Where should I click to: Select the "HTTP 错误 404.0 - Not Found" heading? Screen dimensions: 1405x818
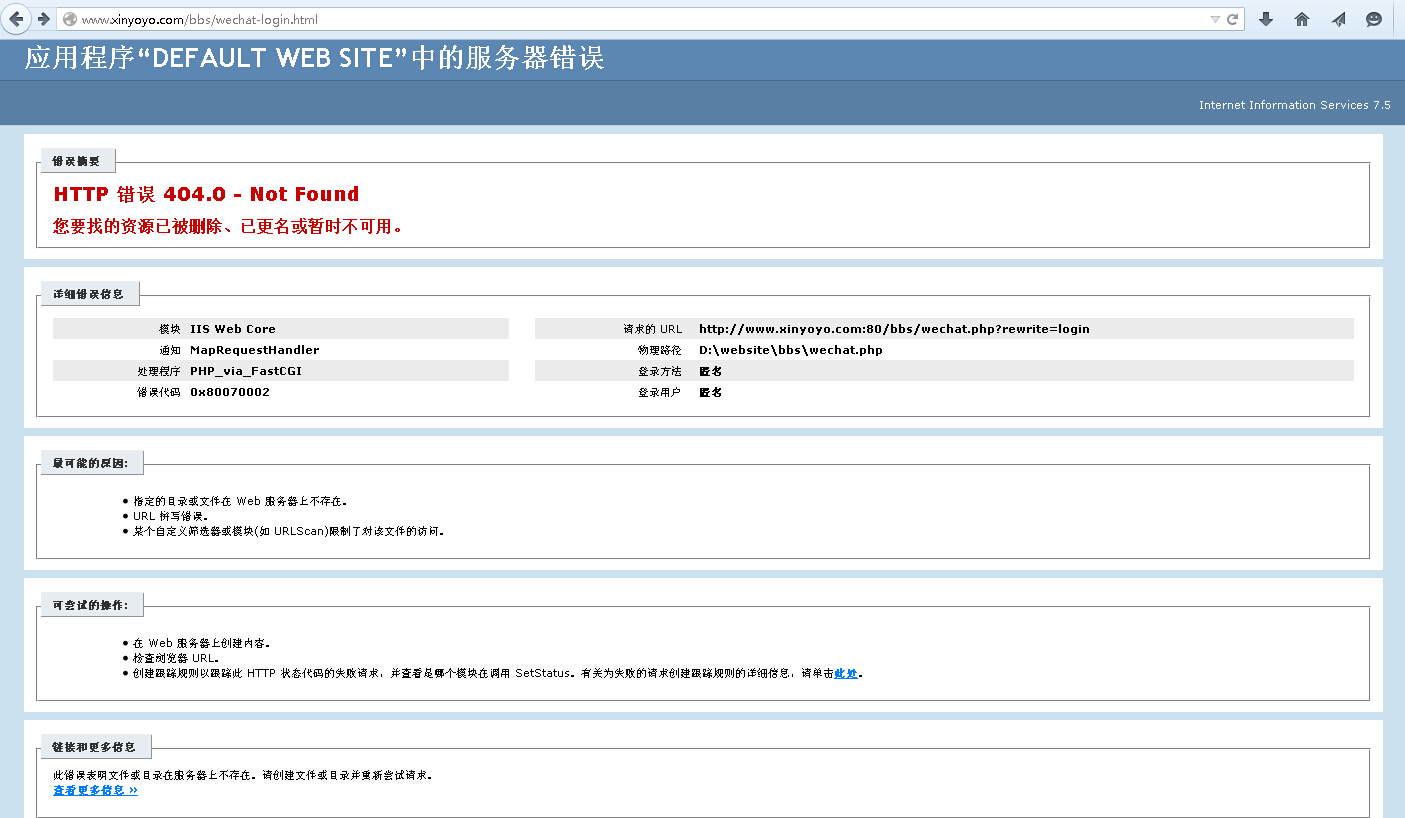pyautogui.click(x=206, y=194)
